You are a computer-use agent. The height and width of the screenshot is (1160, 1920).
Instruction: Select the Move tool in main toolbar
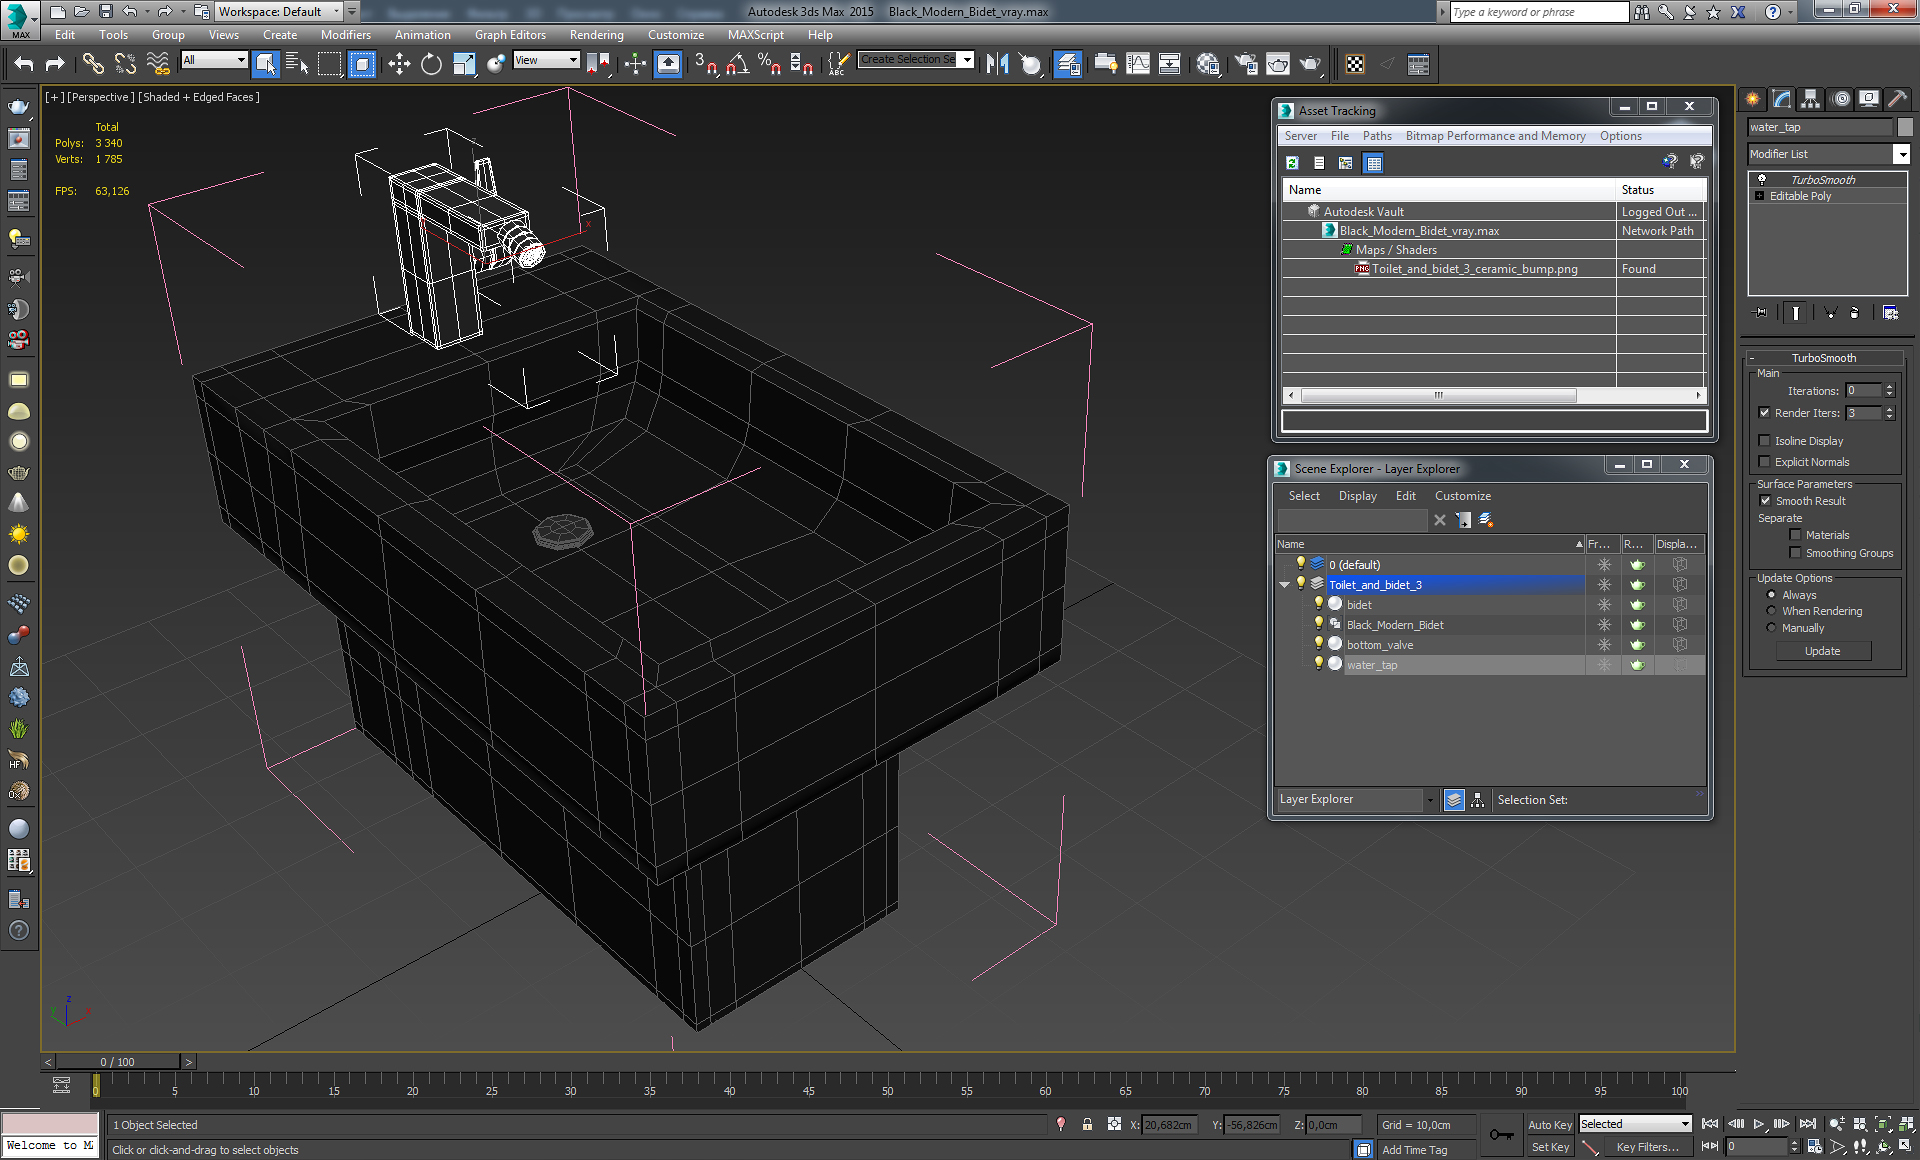tap(399, 64)
